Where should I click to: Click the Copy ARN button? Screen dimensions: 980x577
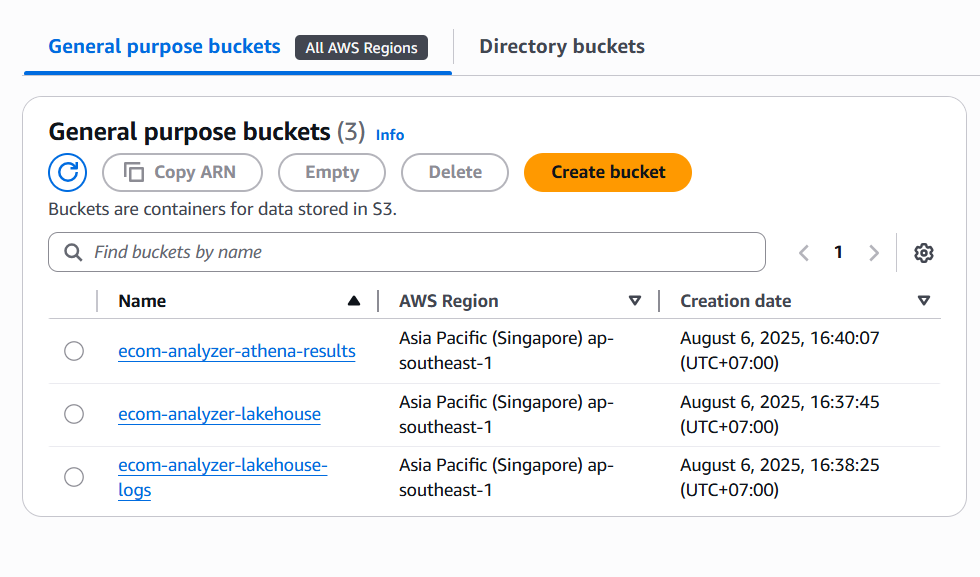click(x=182, y=172)
